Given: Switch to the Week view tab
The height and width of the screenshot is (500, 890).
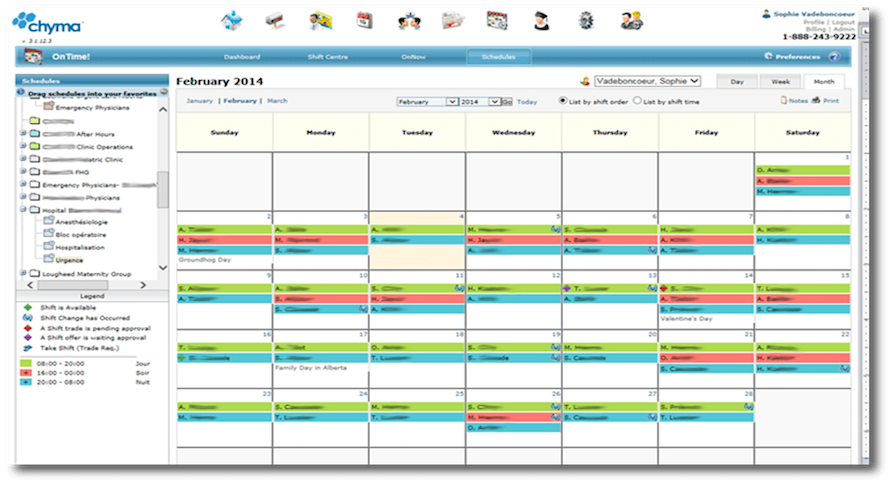Looking at the screenshot, I should click(x=780, y=82).
